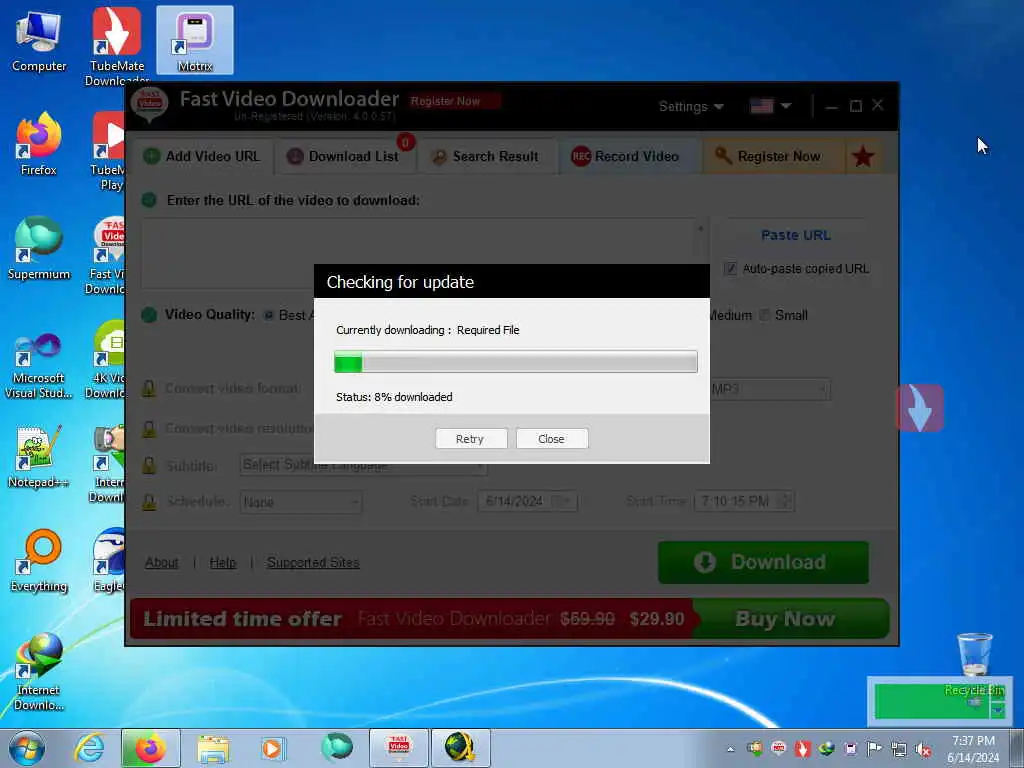Click the lock icon beside Convert video format
Screen dimensions: 1024x768
tap(150, 389)
